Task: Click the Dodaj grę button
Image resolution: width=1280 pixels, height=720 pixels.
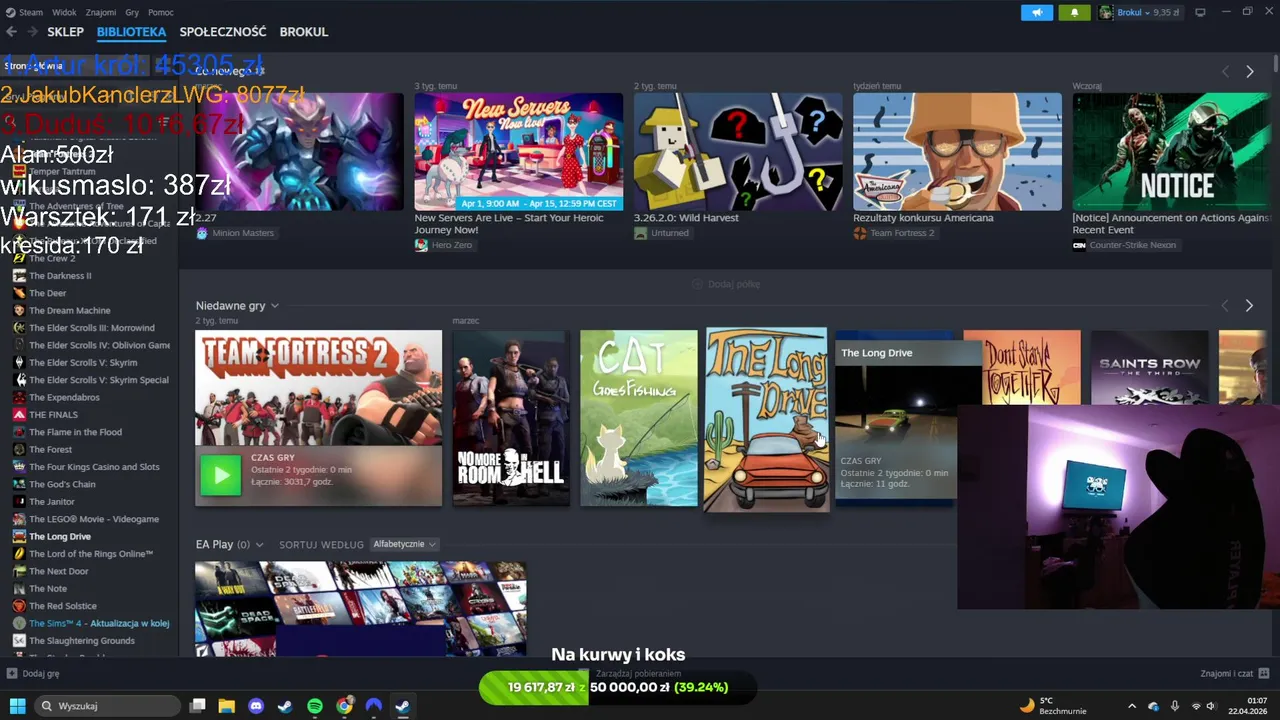Action: pyautogui.click(x=33, y=674)
